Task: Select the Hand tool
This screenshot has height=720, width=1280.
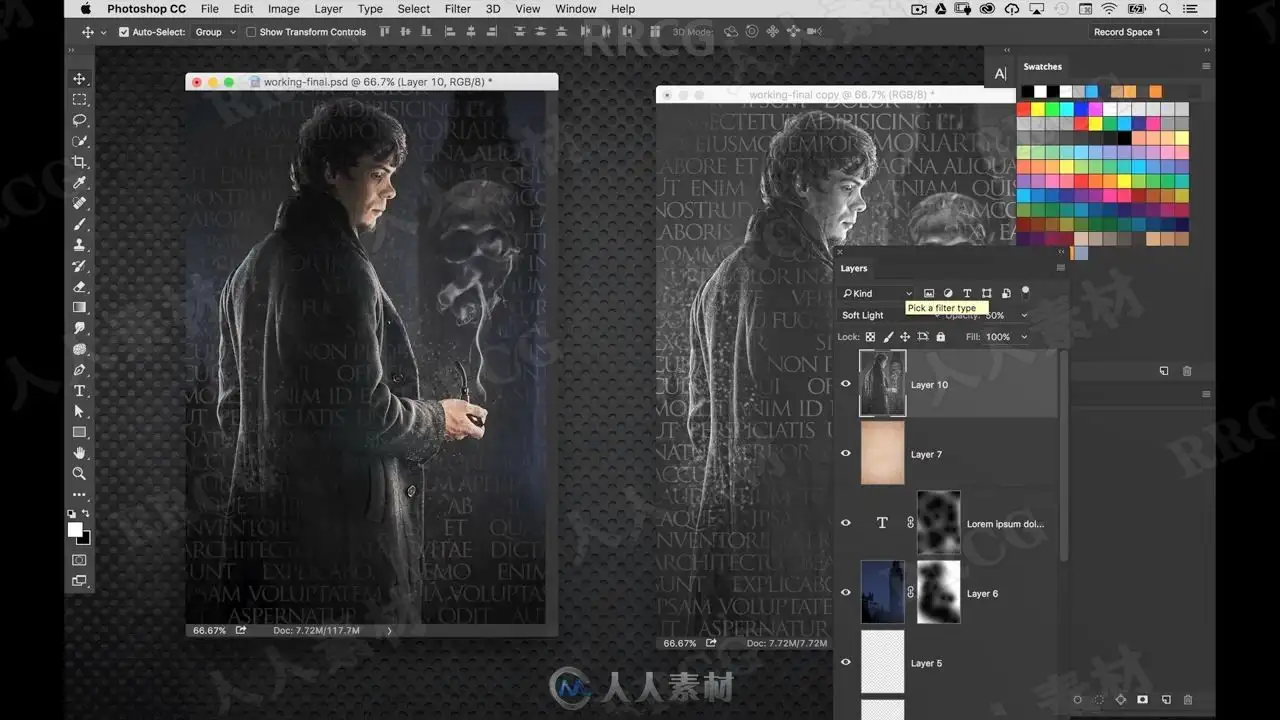Action: [80, 453]
